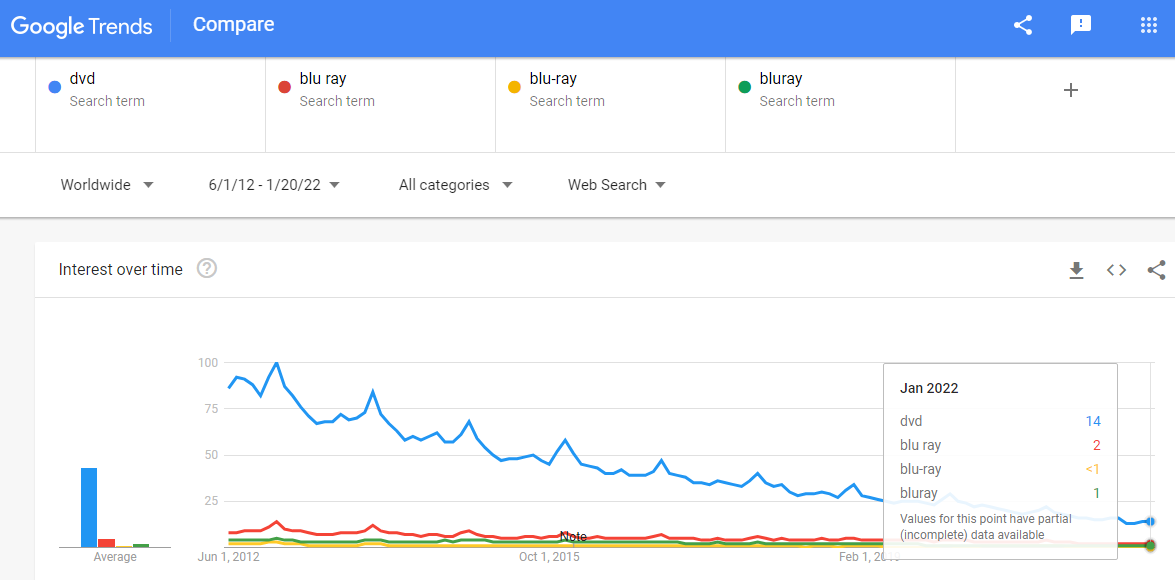This screenshot has width=1175, height=580.
Task: Click the blu-ray search term box
Action: click(610, 90)
